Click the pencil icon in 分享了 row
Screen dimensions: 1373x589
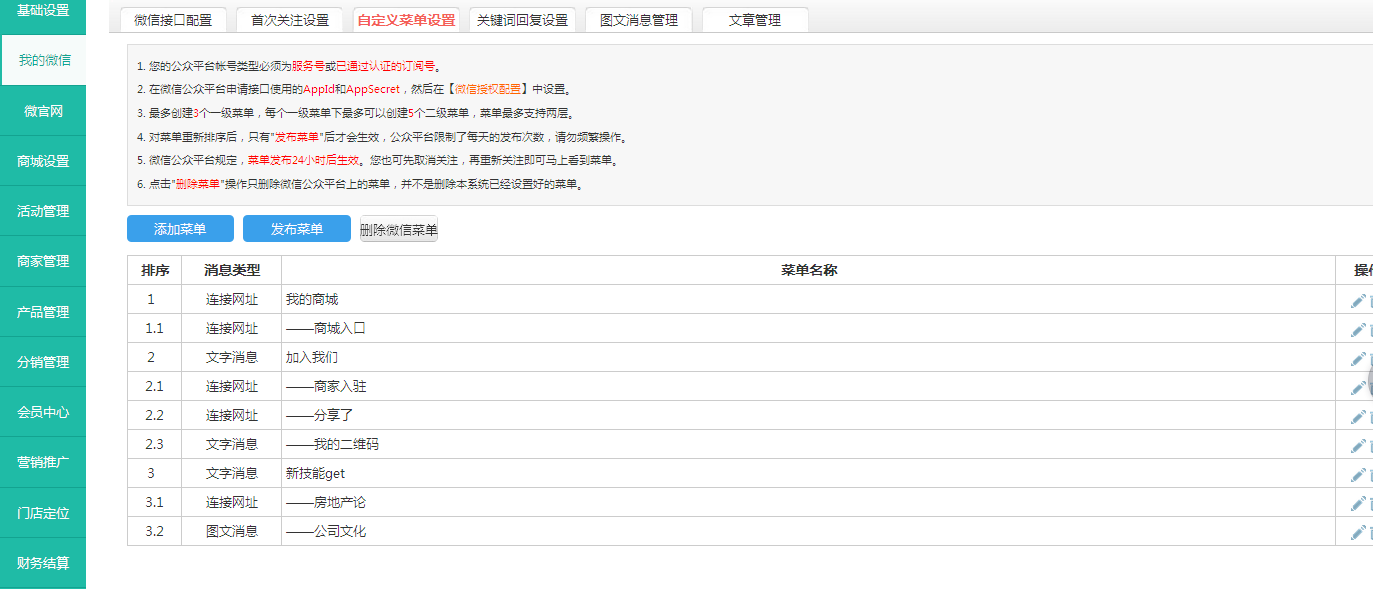click(x=1357, y=417)
